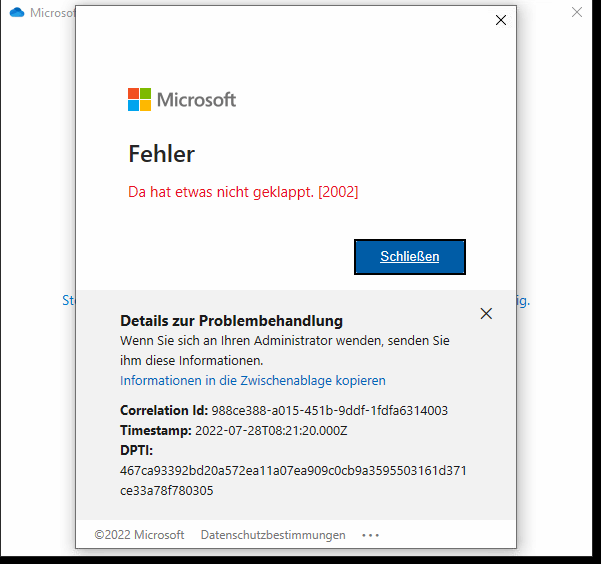This screenshot has height=564, width=601.
Task: Click the red error message with code 2002
Action: tap(243, 192)
